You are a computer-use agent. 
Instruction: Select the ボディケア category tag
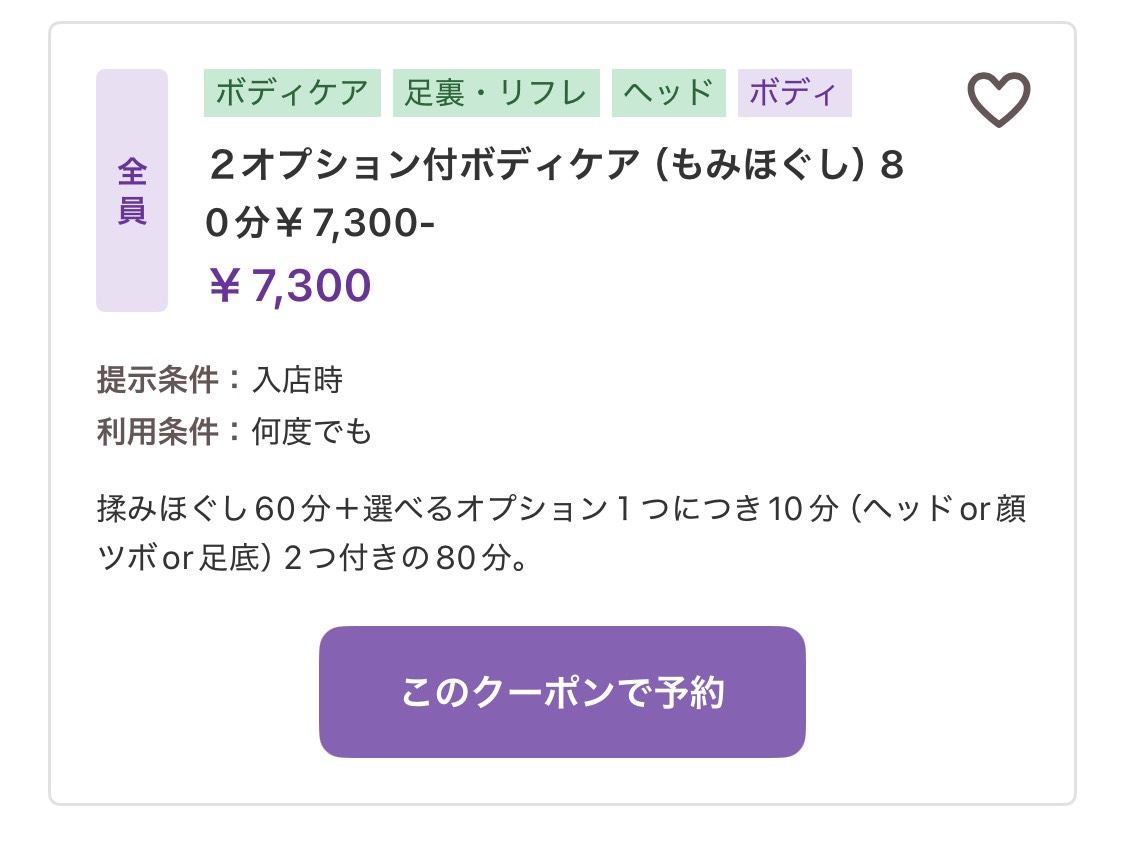click(292, 93)
